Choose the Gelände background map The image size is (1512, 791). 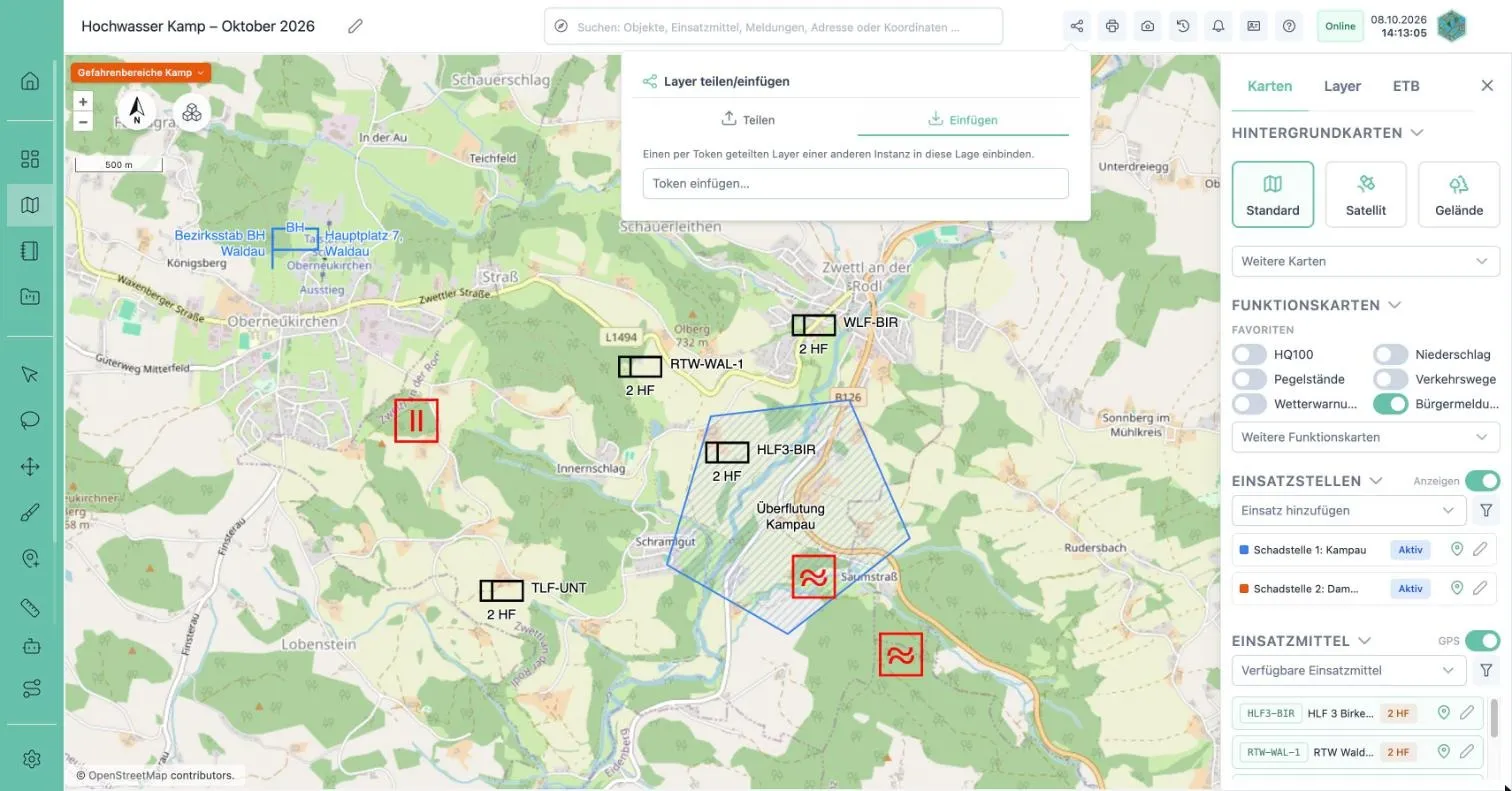tap(1459, 194)
